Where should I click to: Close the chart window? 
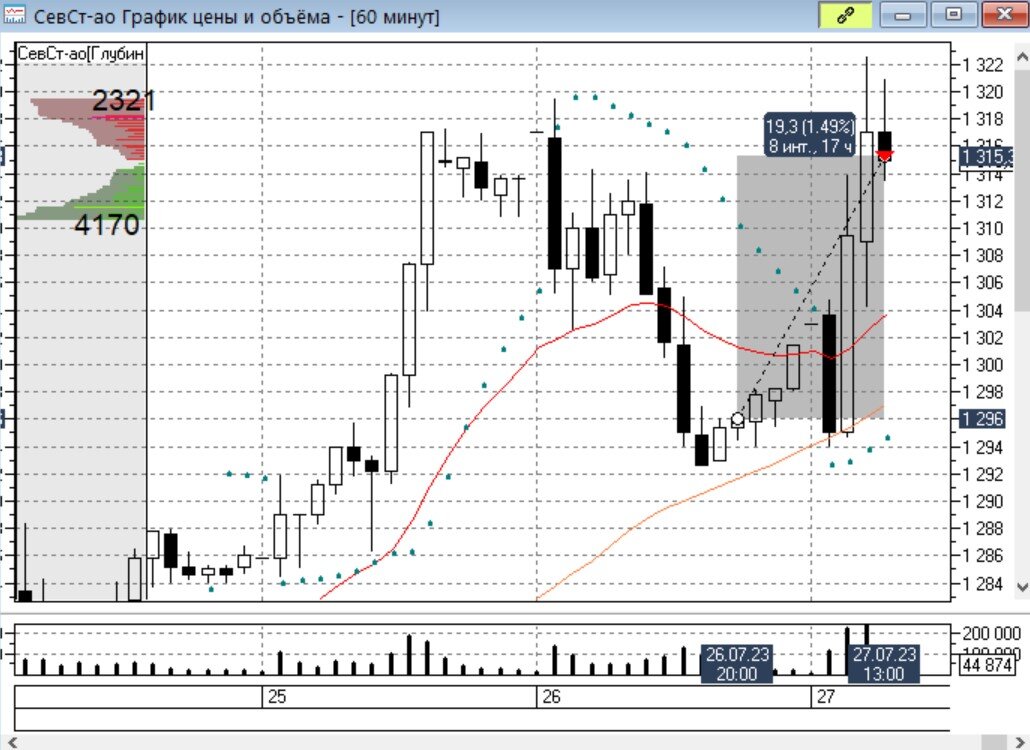[1005, 16]
